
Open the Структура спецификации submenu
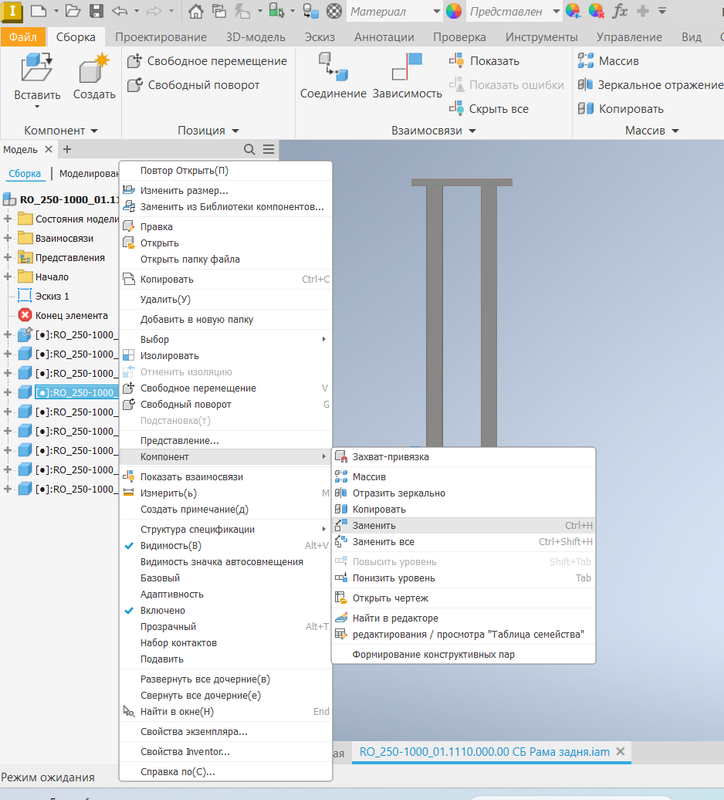[x=226, y=529]
